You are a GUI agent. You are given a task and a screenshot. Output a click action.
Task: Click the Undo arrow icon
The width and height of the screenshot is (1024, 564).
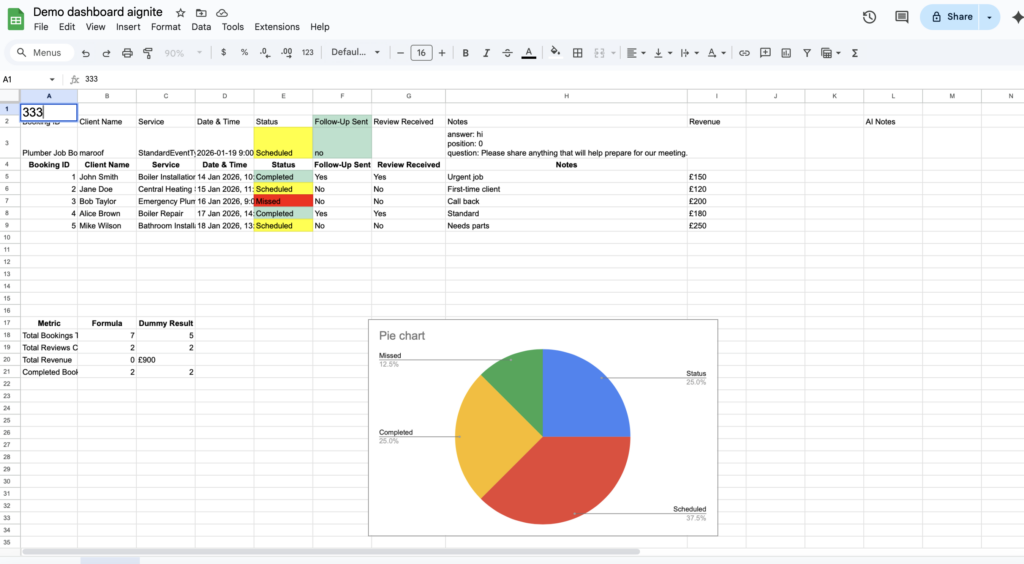(86, 53)
